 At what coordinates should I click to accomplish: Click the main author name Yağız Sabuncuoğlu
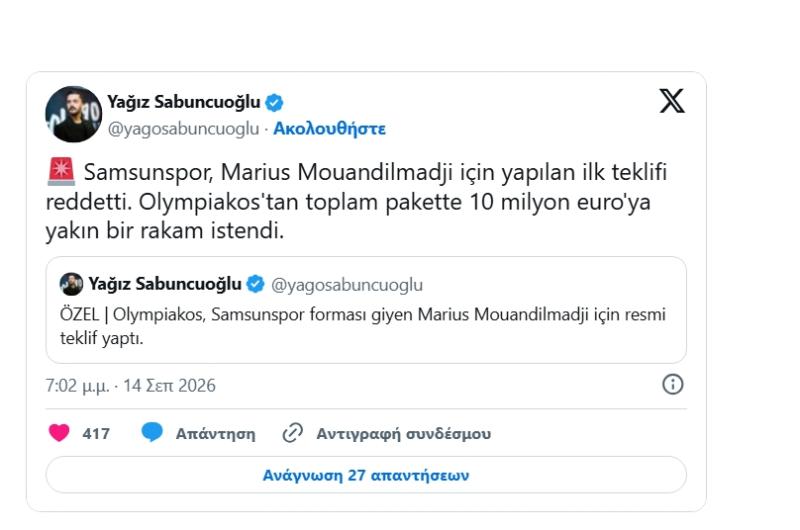point(184,102)
